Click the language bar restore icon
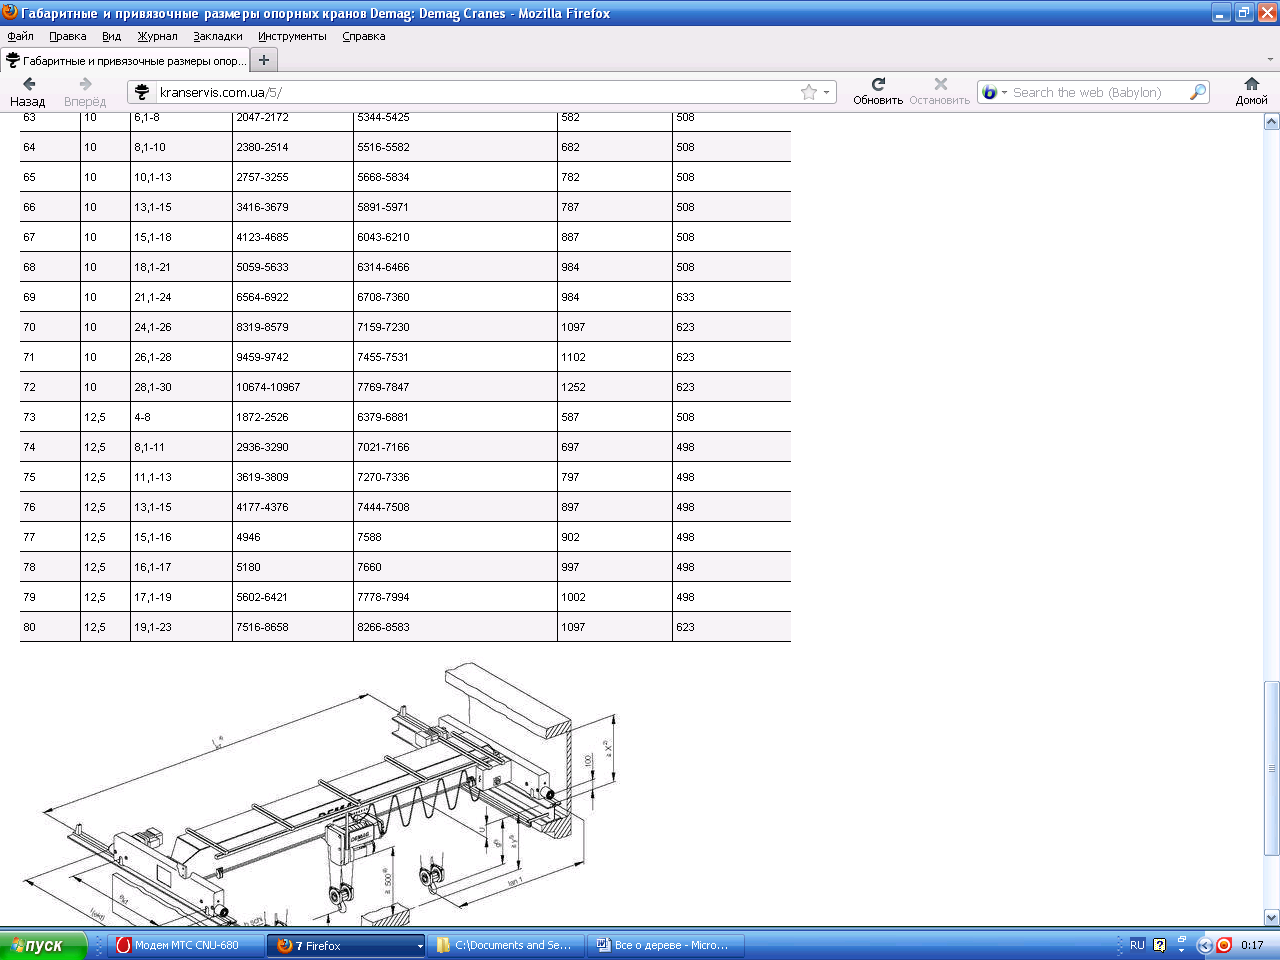Screen dimensions: 1280x960 click(x=1181, y=940)
